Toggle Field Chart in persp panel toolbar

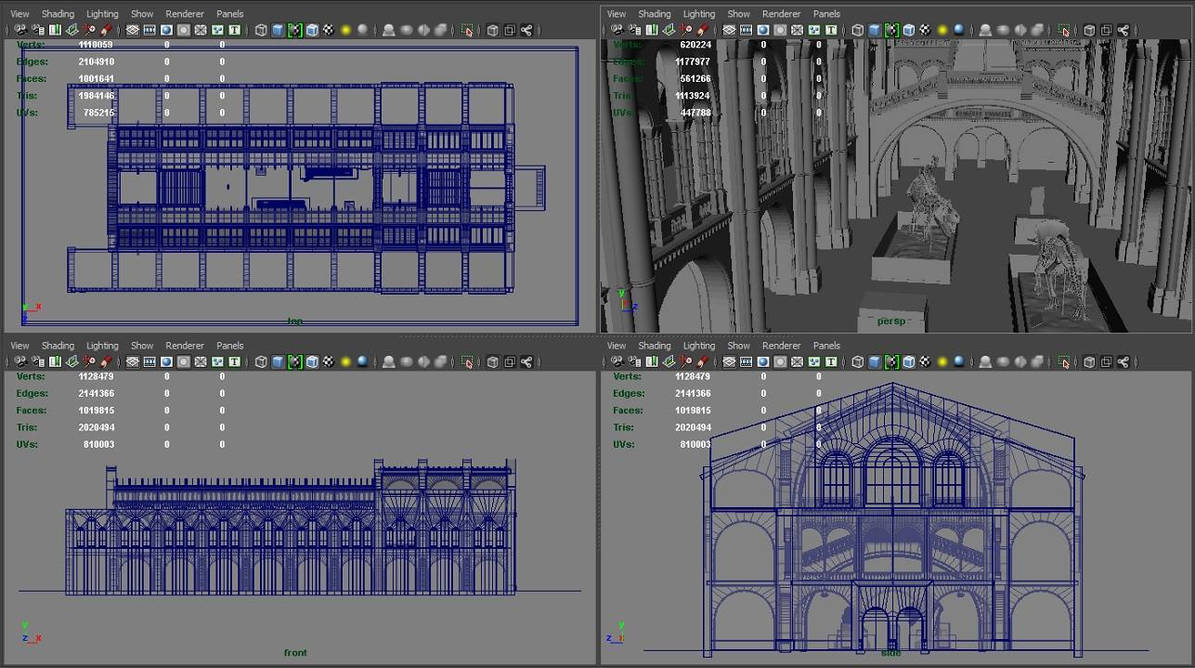[796, 30]
